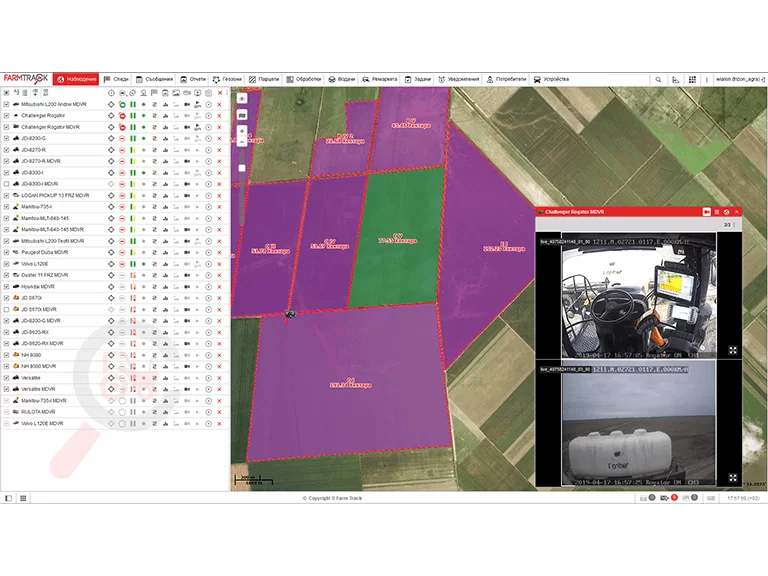
Task: Remove Mitsubishi L200 Teofil MDVR with red X
Action: [x=219, y=241]
